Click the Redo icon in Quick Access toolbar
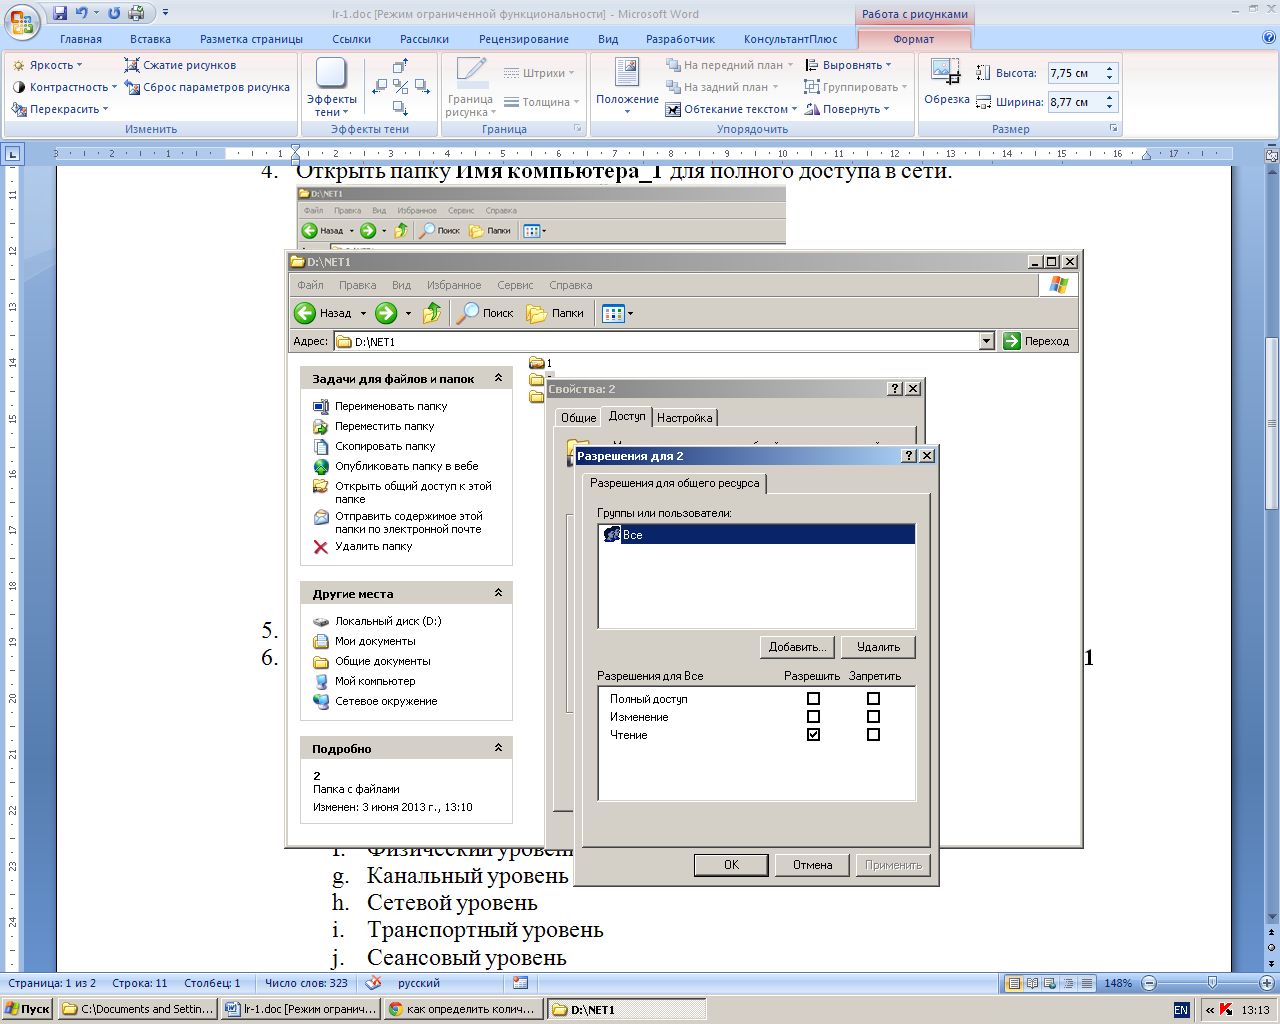Screen dimensions: 1280x1024 tap(113, 13)
